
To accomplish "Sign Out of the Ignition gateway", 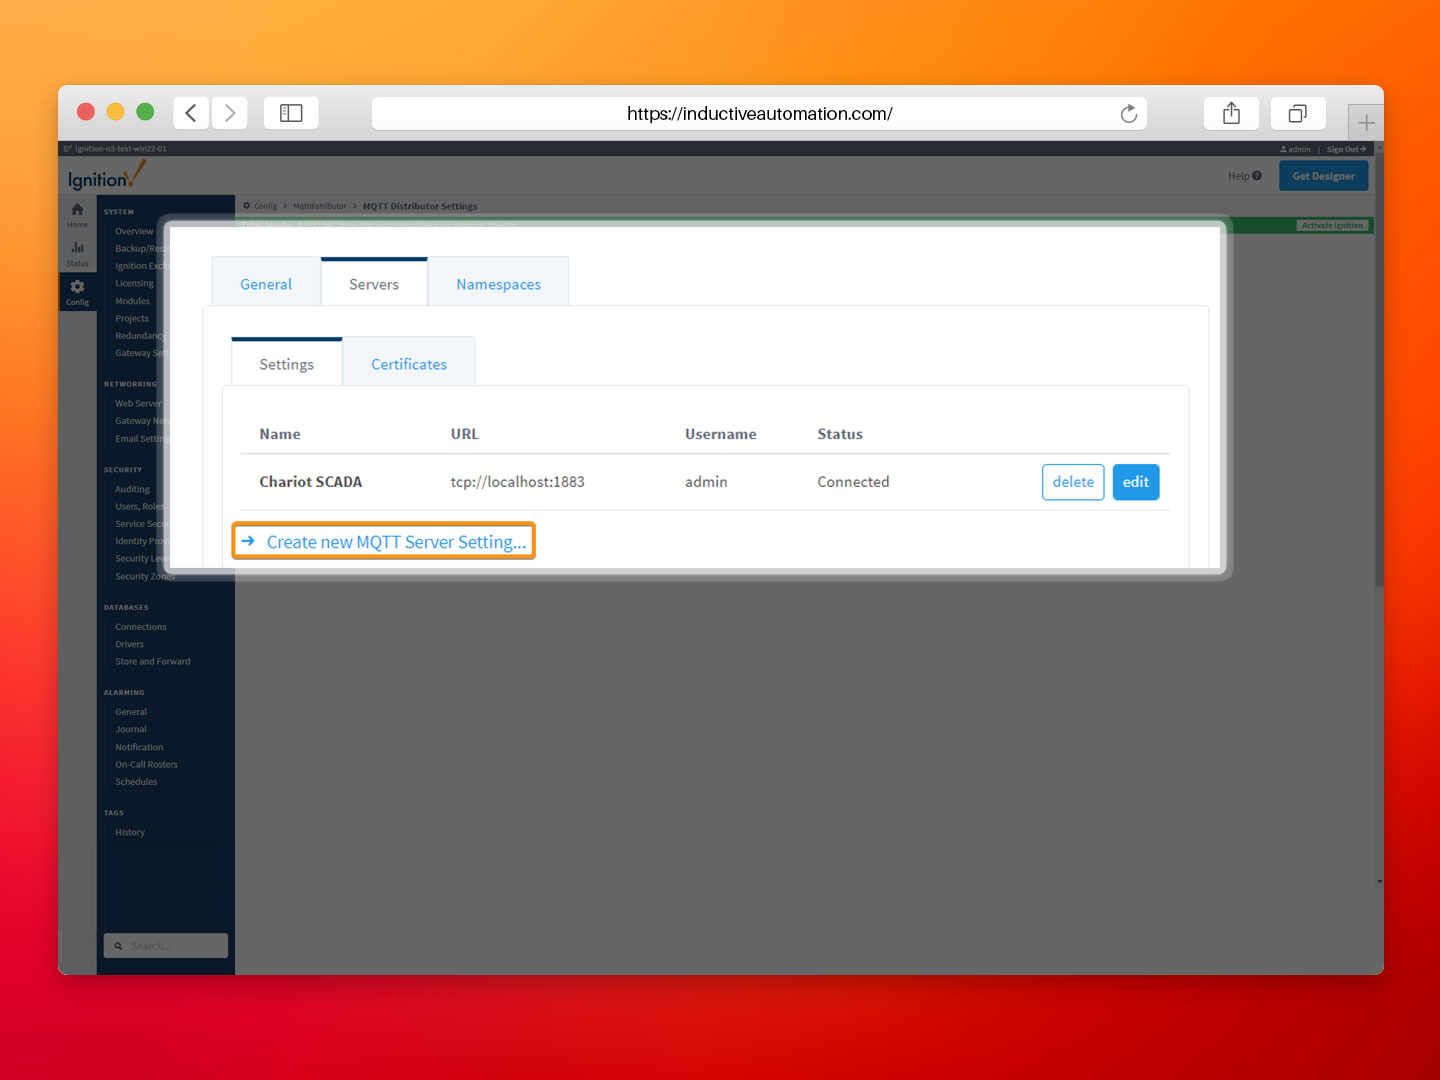I will [x=1345, y=148].
